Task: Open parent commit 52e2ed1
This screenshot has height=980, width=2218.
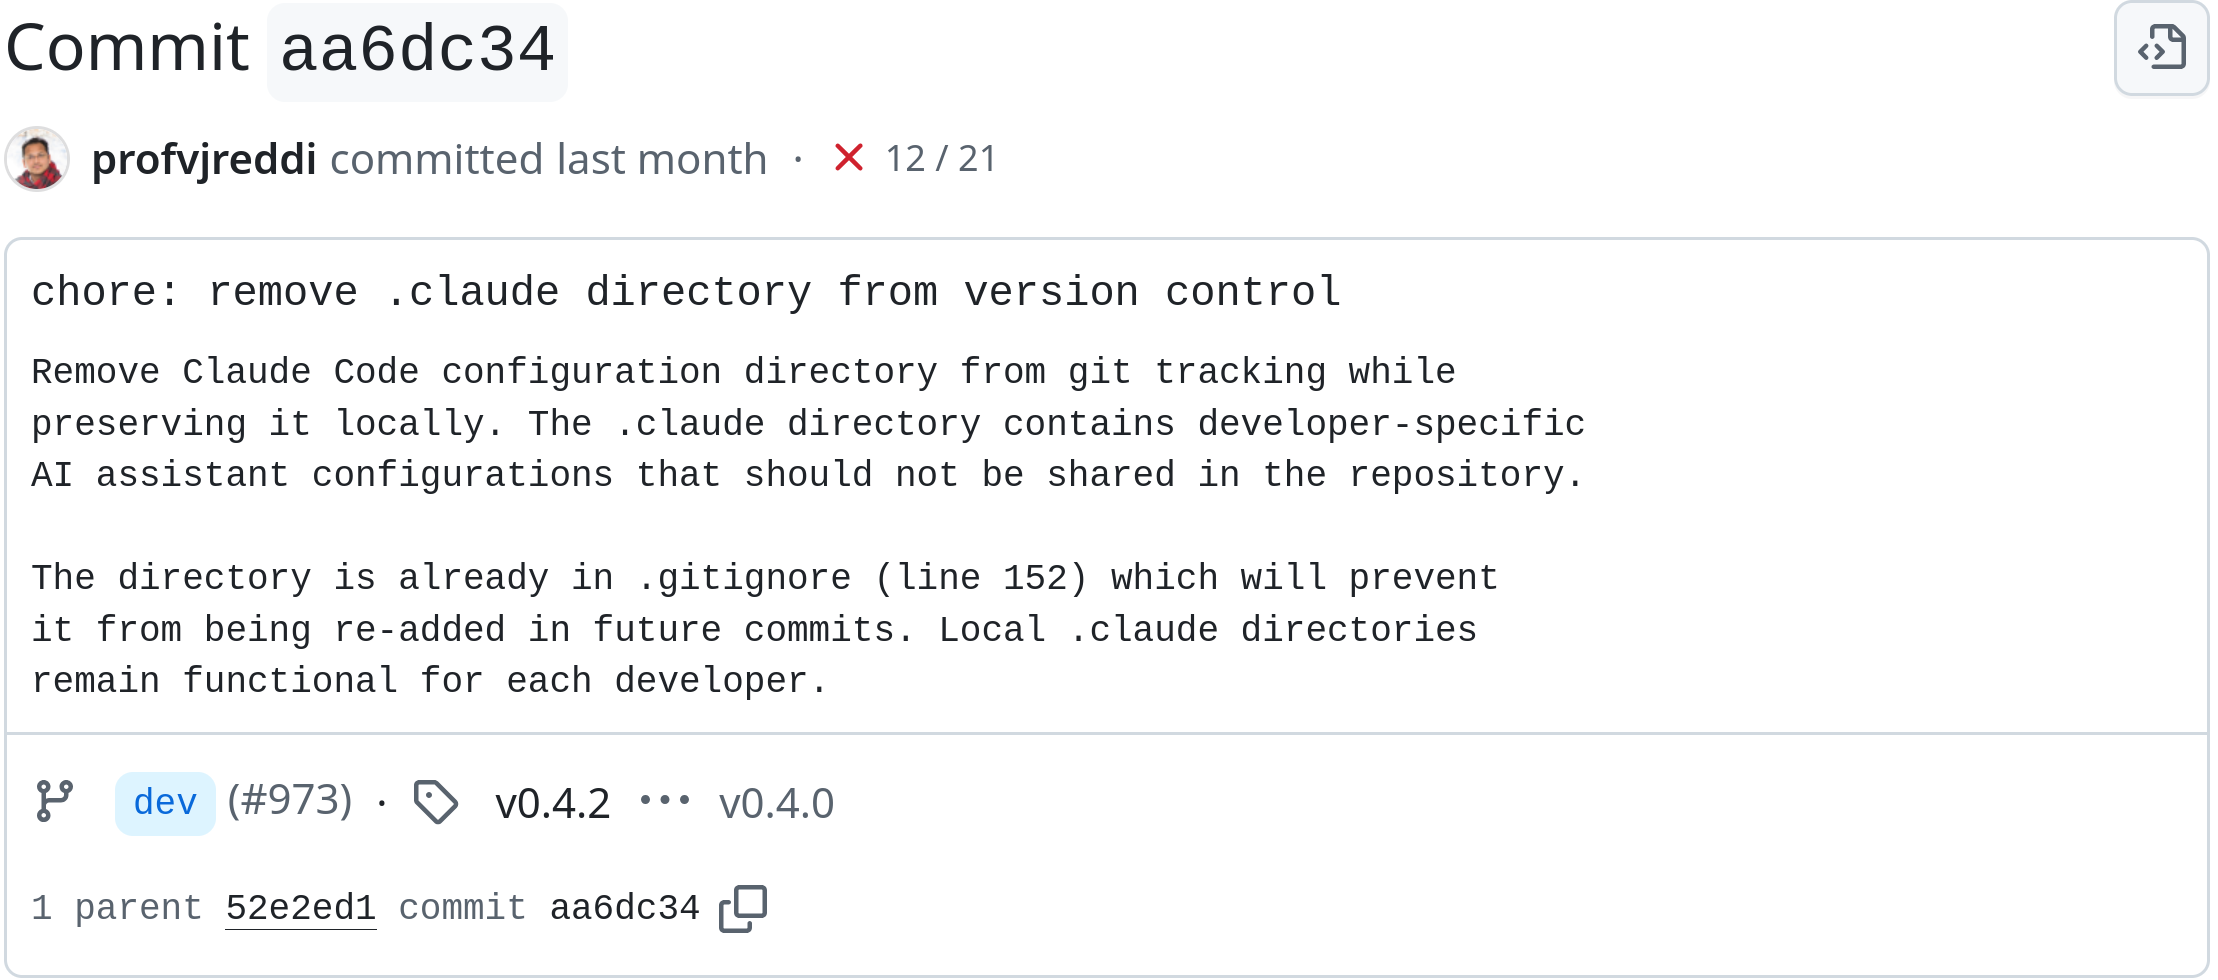Action: point(301,908)
